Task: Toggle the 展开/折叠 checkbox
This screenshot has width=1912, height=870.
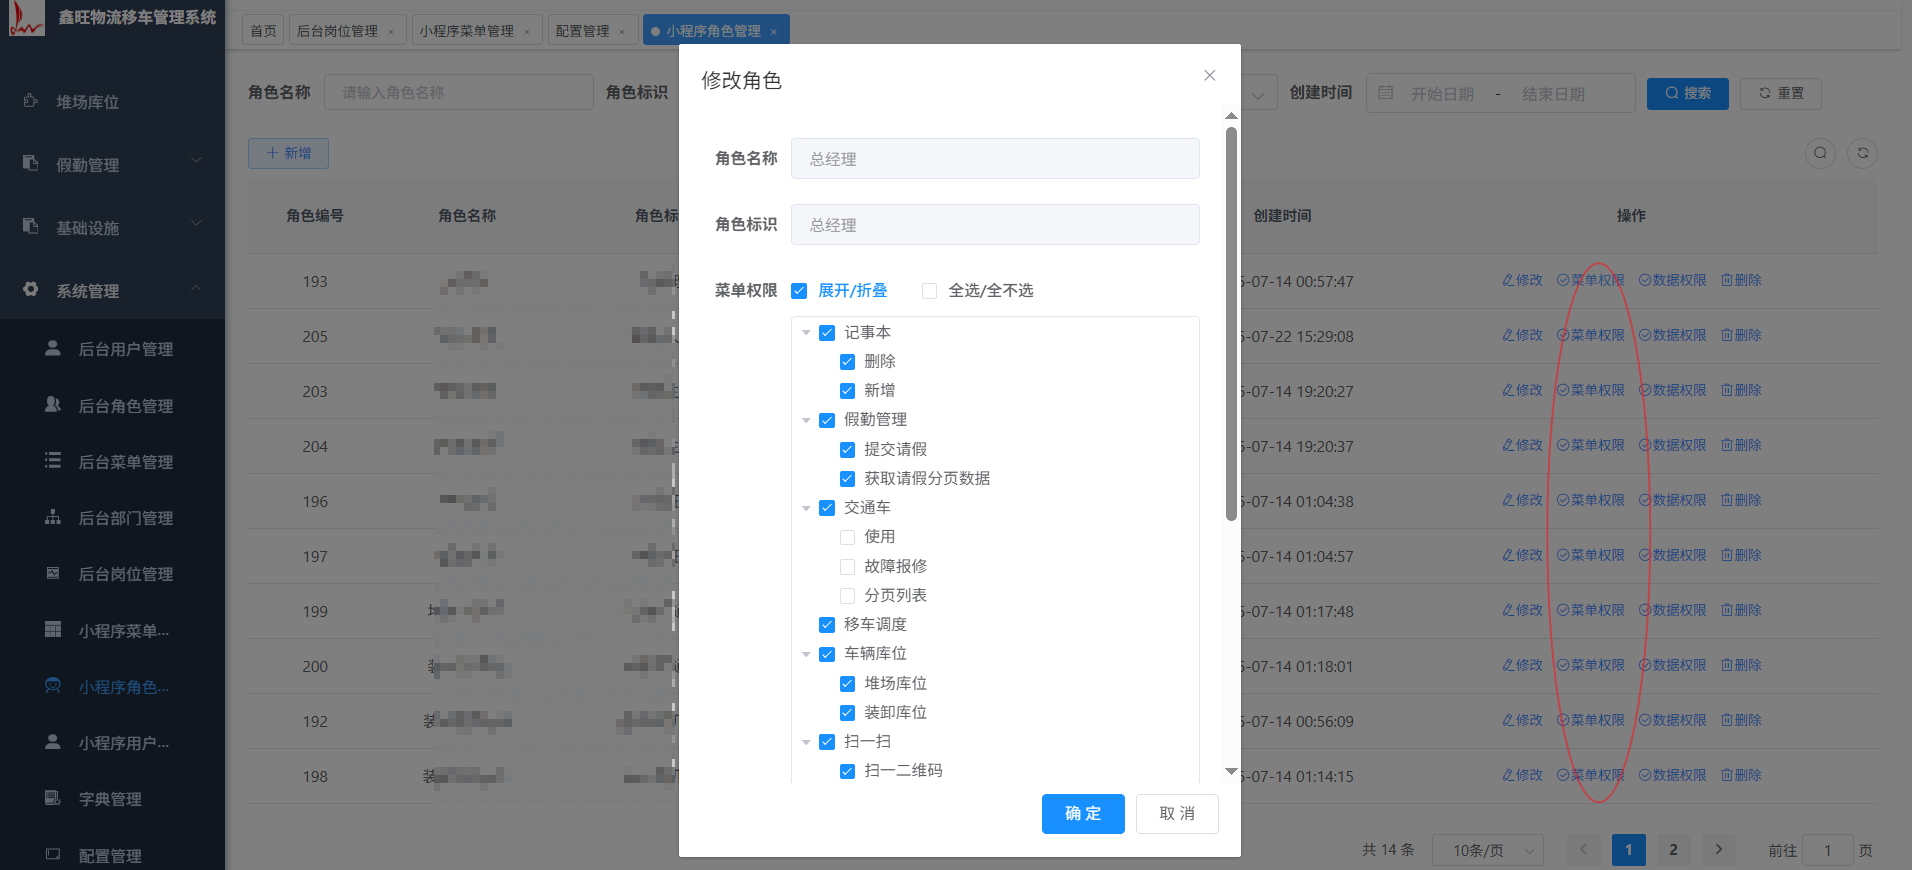Action: 799,291
